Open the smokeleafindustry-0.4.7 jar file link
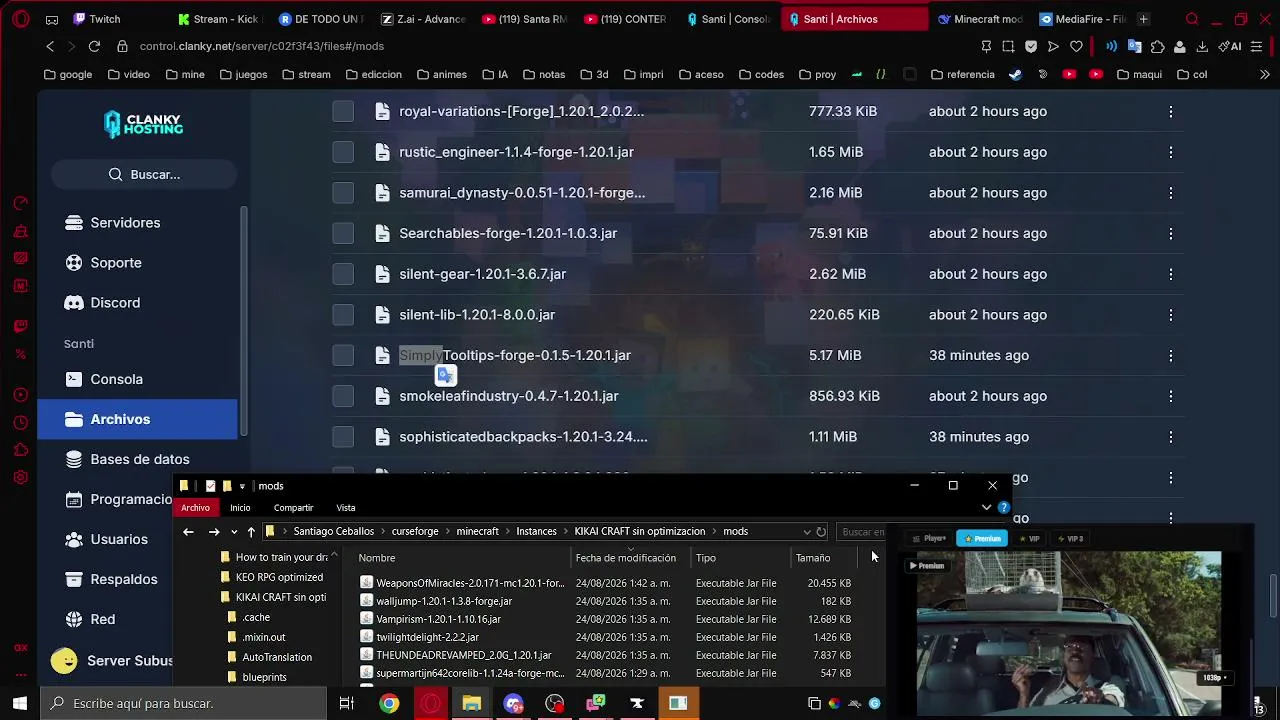The height and width of the screenshot is (720, 1280). (x=509, y=396)
